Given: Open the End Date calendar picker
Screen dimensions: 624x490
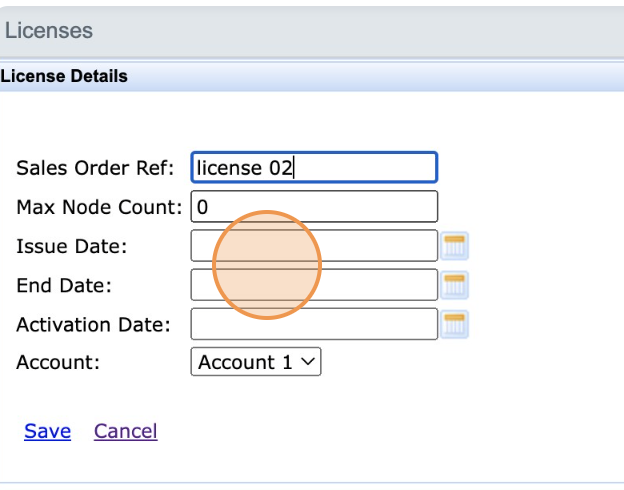Looking at the screenshot, I should coord(456,285).
